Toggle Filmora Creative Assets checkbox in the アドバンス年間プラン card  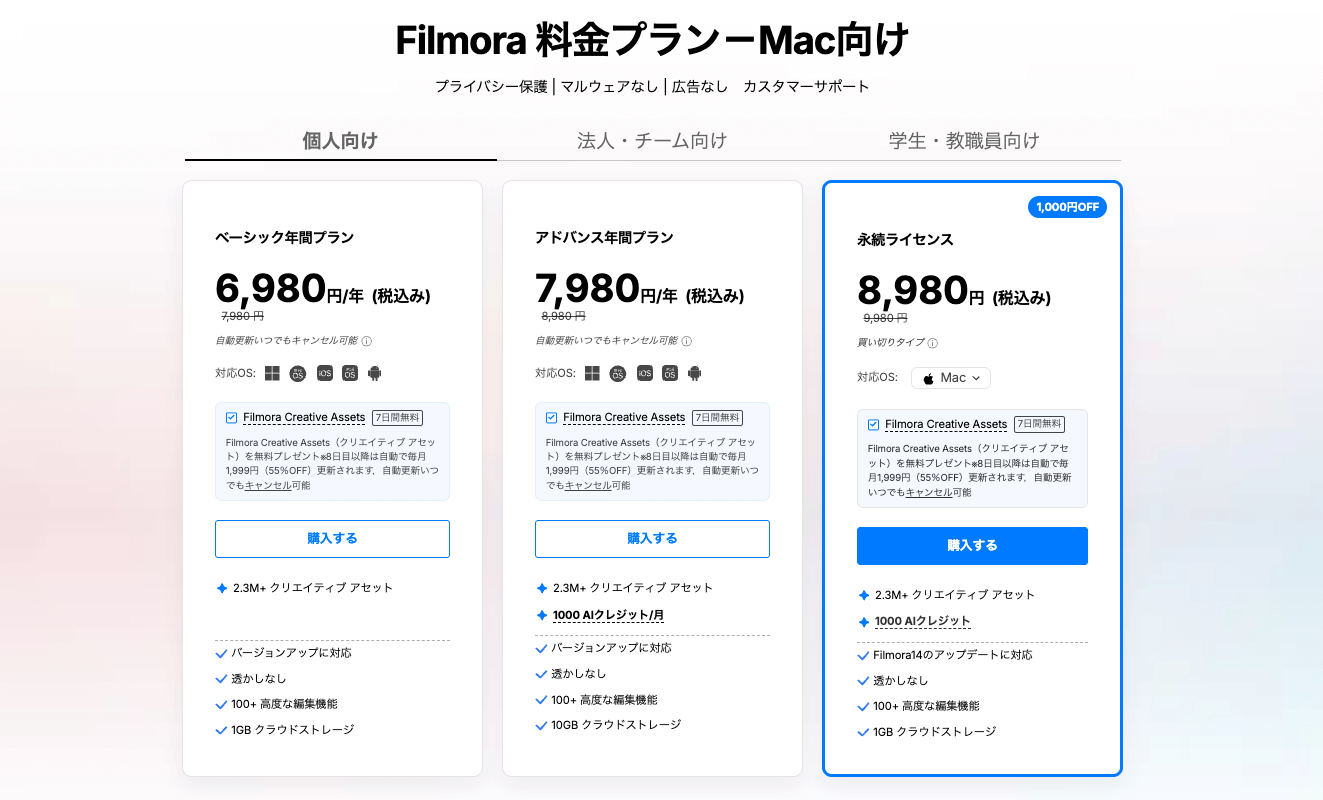pos(552,417)
